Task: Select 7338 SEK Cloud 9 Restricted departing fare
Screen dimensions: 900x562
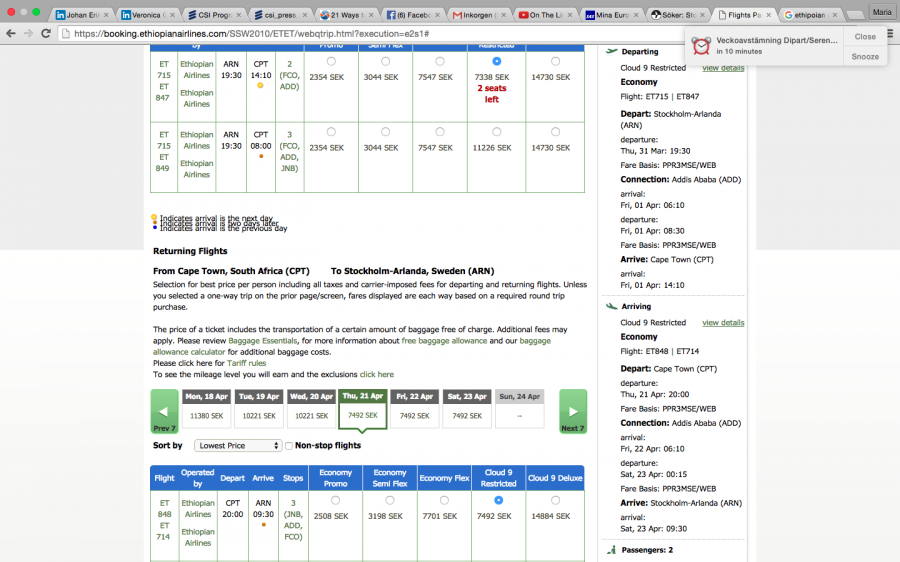Action: 496,61
